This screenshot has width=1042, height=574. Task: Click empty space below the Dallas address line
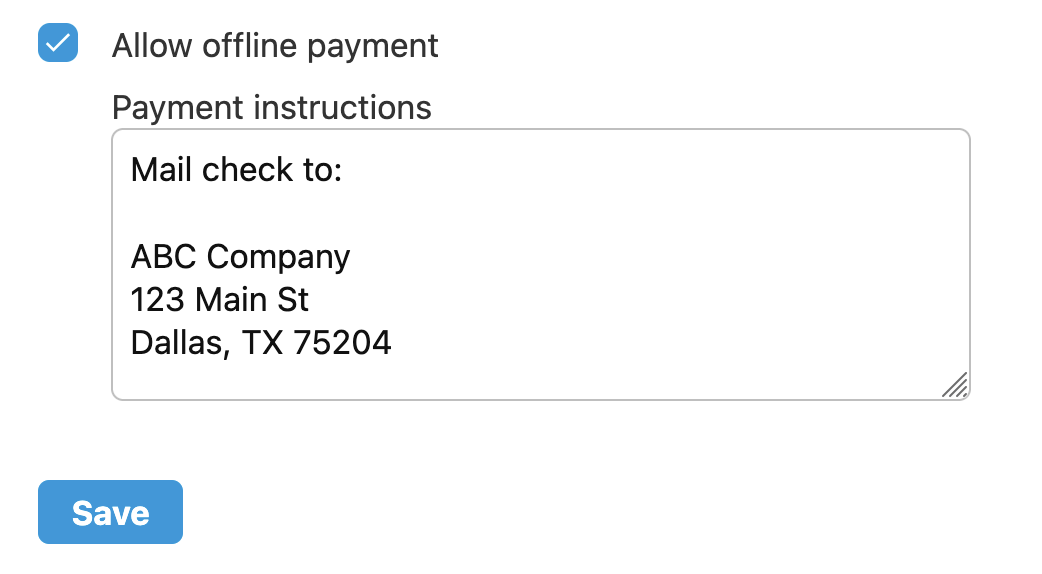coord(500,380)
